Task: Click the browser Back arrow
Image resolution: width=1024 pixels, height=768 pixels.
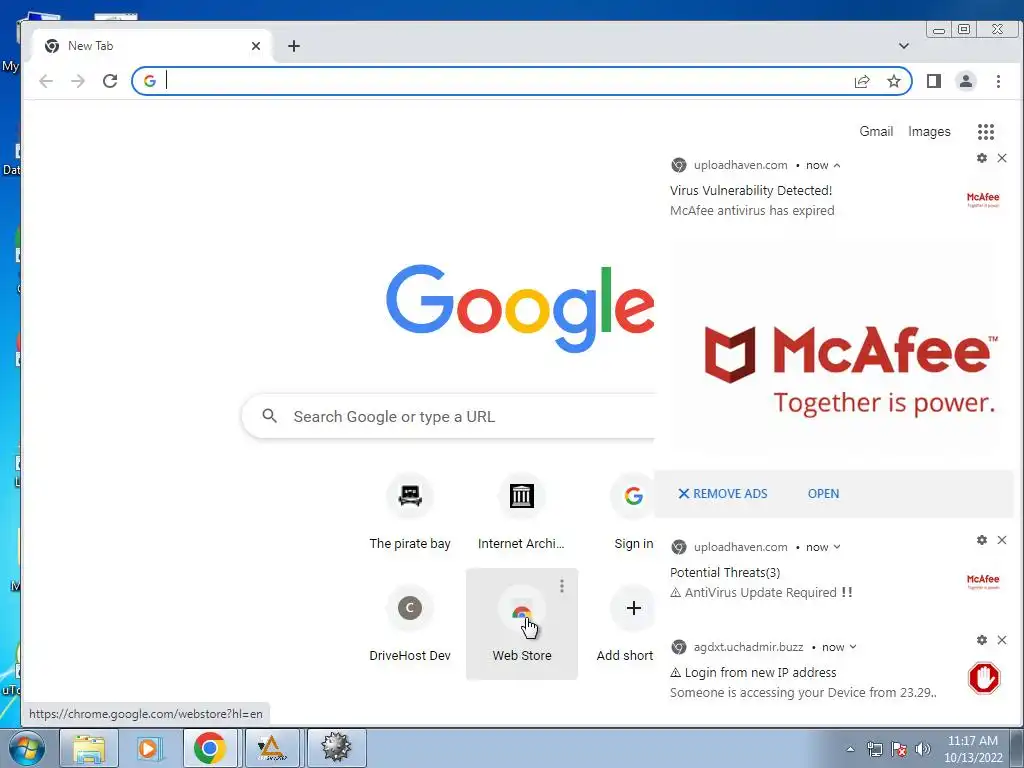Action: point(46,81)
